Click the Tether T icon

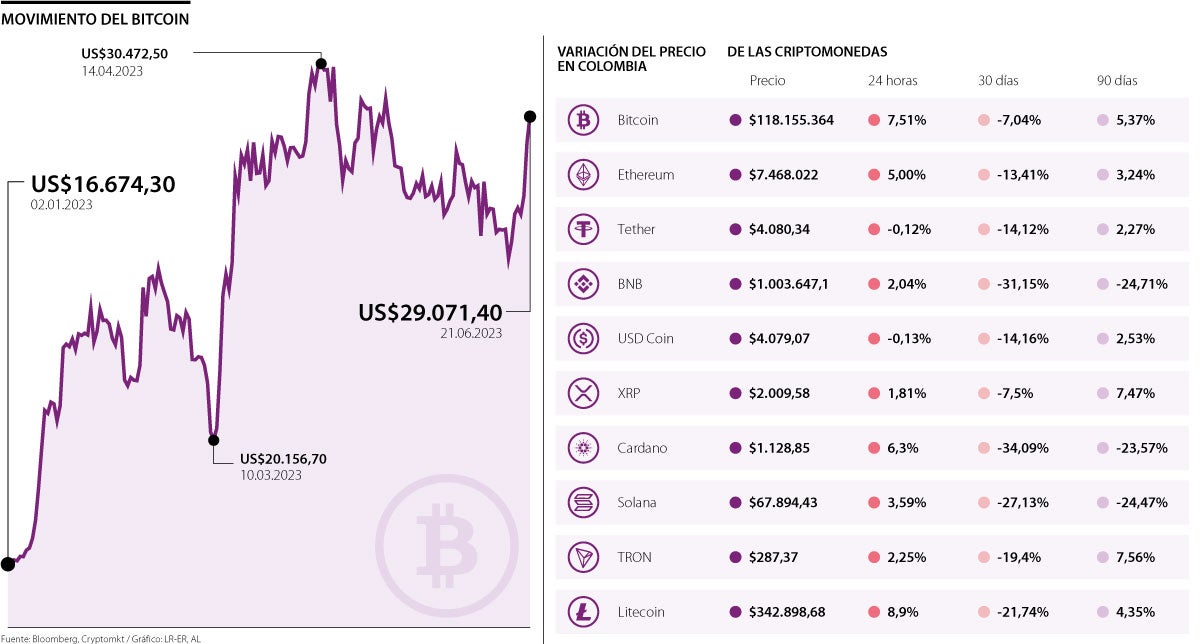[582, 229]
